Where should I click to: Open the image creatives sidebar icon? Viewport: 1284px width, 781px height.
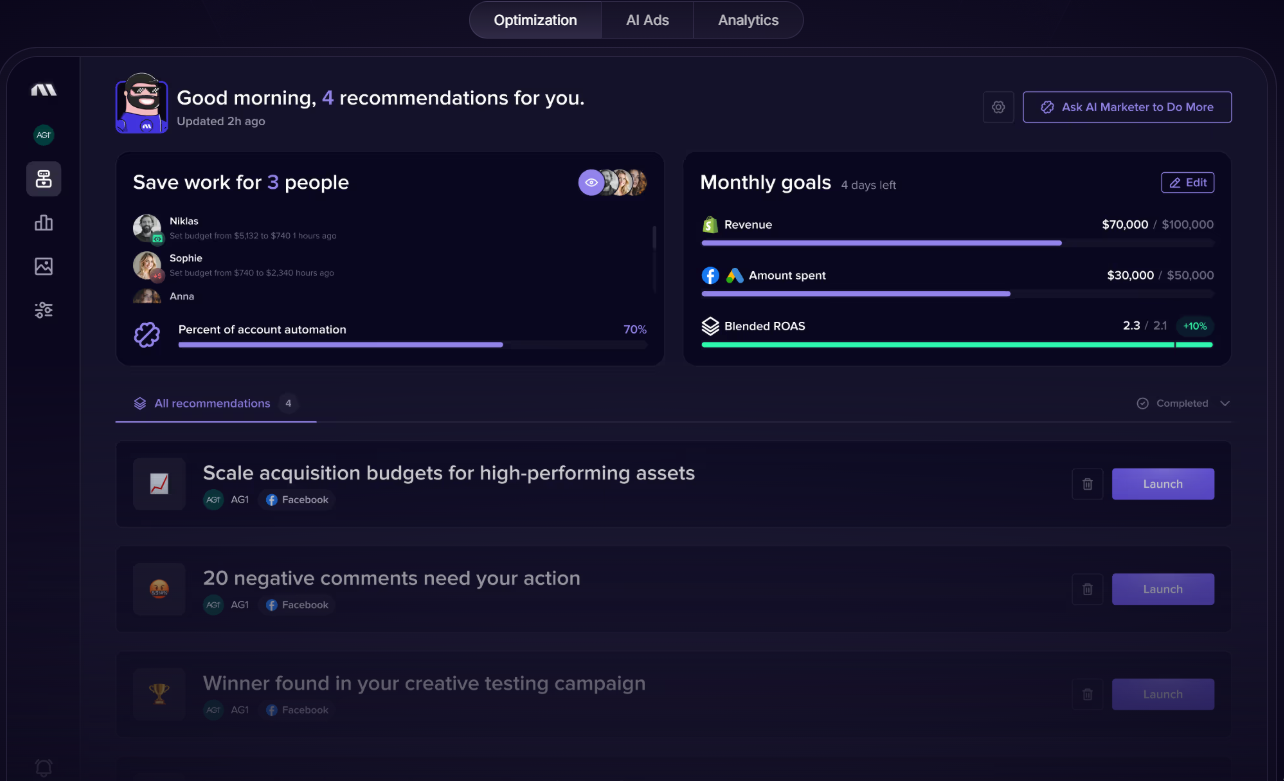coord(43,267)
